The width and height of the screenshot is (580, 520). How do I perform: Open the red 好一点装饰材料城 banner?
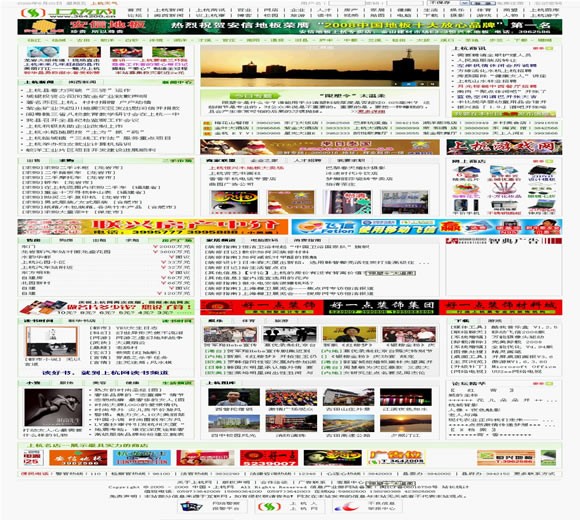click(501, 307)
